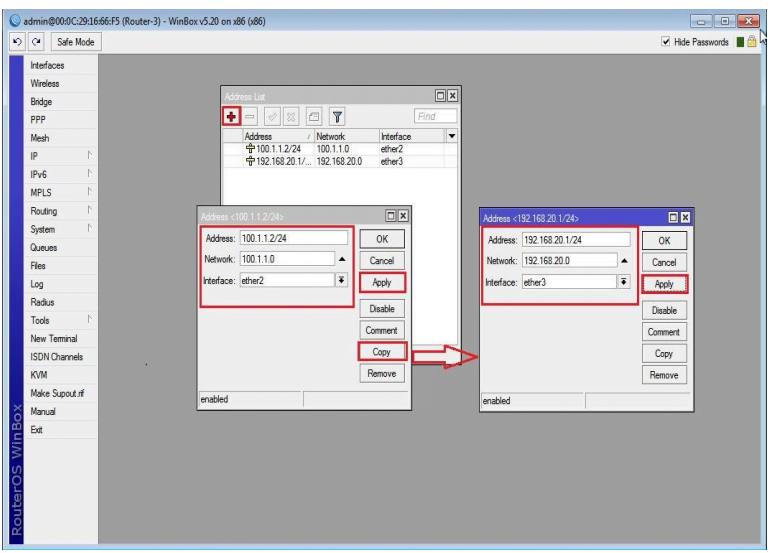Collapse the Network field for 100.1.1.0
The image size is (771, 553).
(x=341, y=259)
